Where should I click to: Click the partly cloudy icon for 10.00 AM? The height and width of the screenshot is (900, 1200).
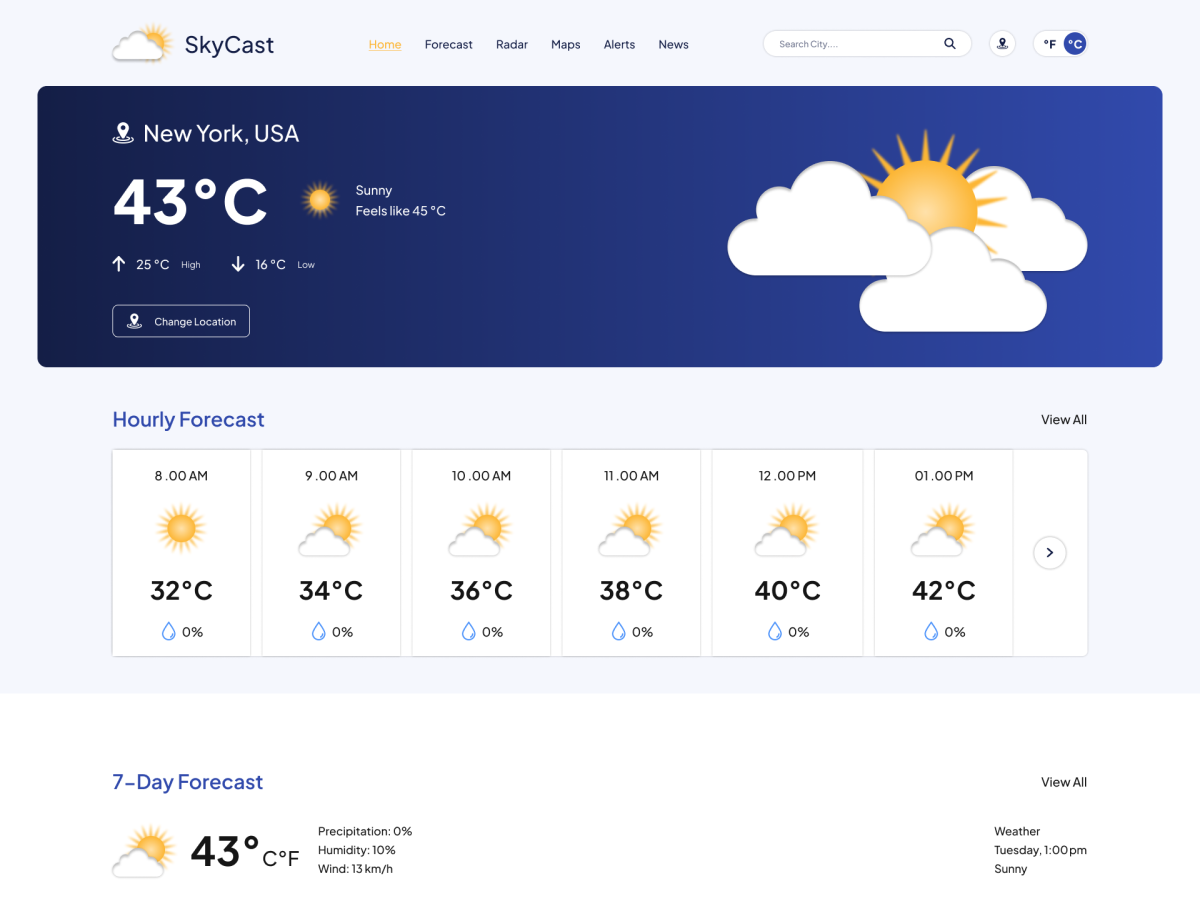pos(479,530)
